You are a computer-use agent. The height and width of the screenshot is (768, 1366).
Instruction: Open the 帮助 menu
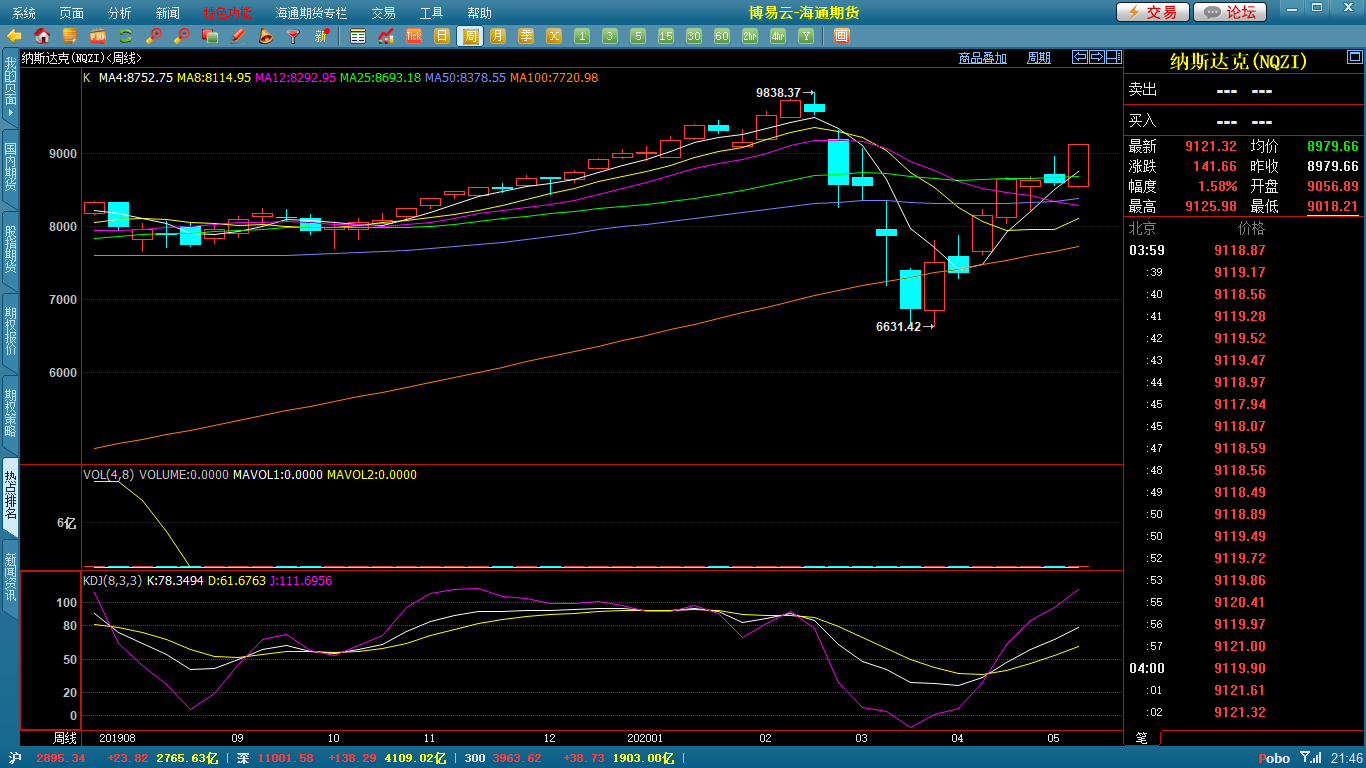pyautogui.click(x=480, y=13)
